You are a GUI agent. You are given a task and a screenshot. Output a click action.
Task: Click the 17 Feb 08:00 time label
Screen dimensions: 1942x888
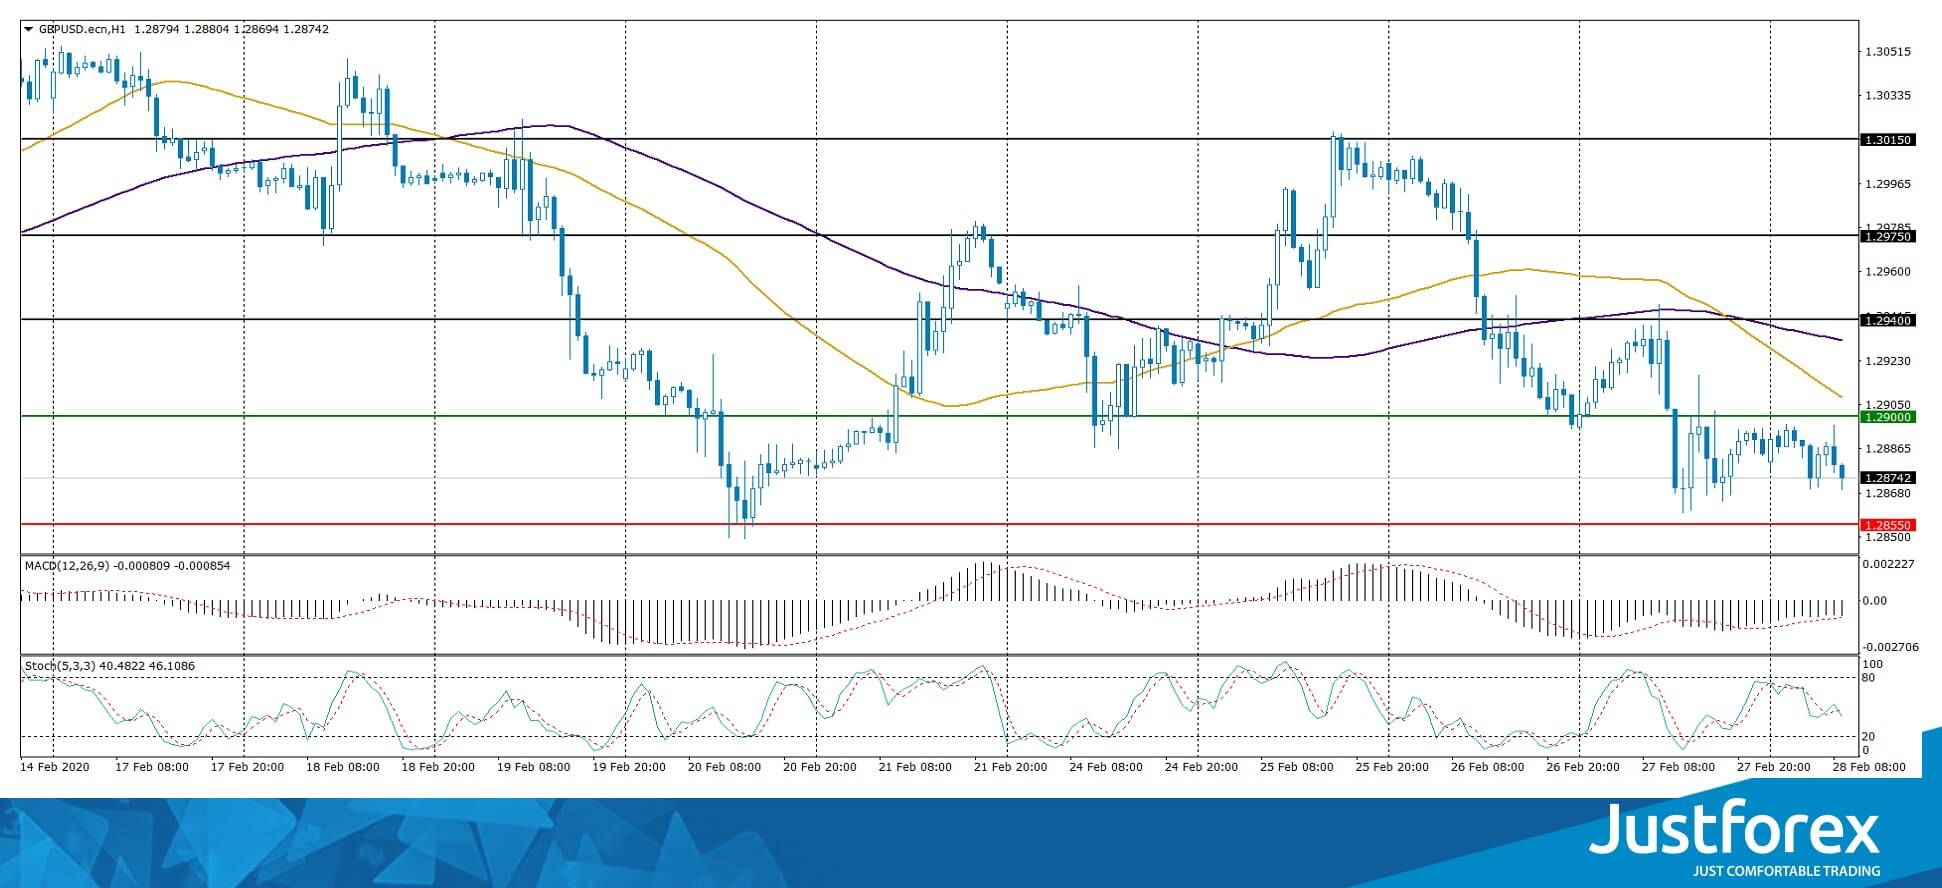point(151,767)
